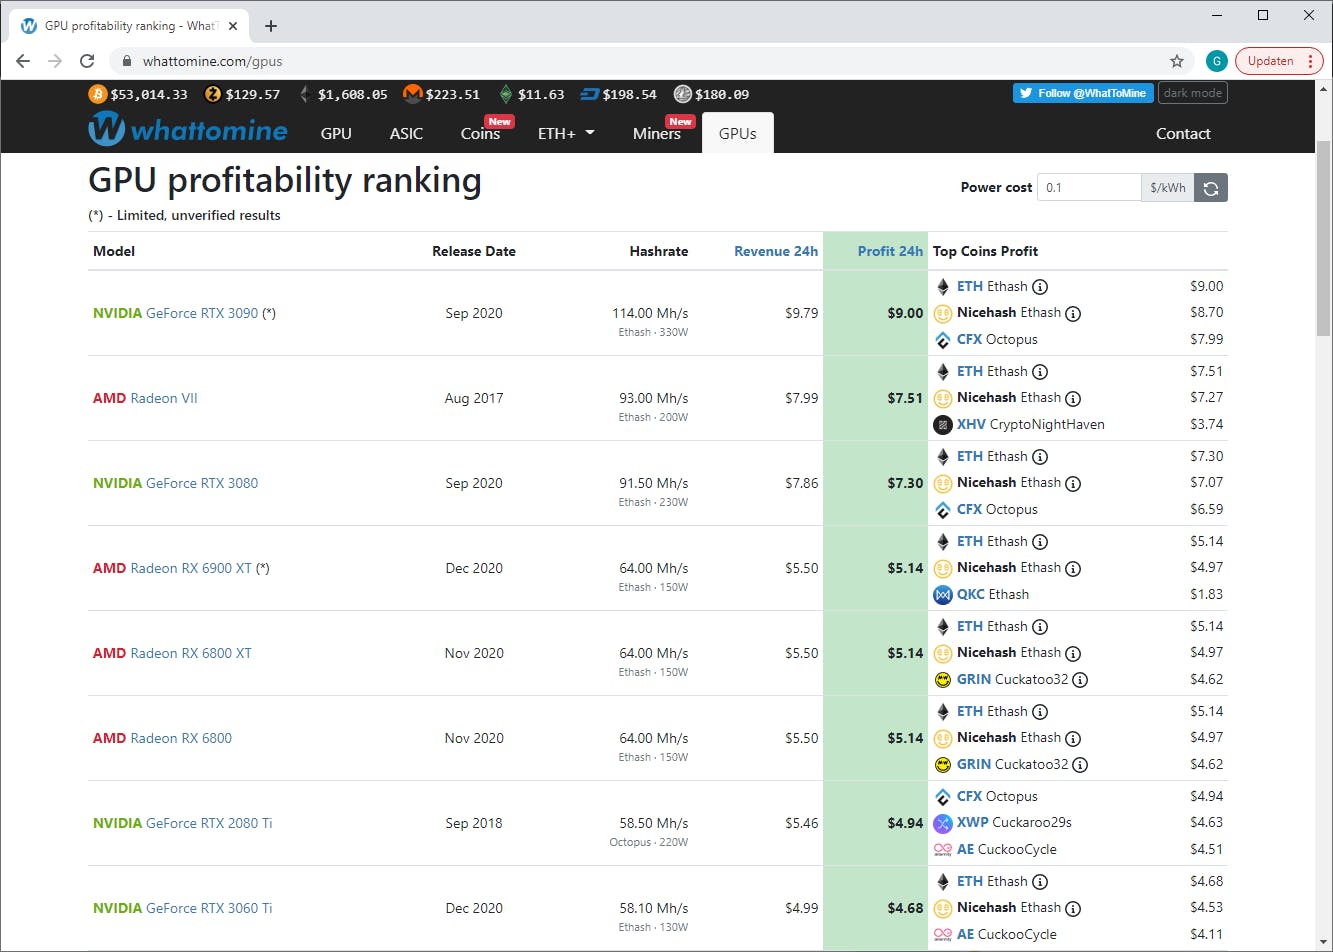
Task: Click the Dash icon beside $198.54
Action: pos(590,94)
